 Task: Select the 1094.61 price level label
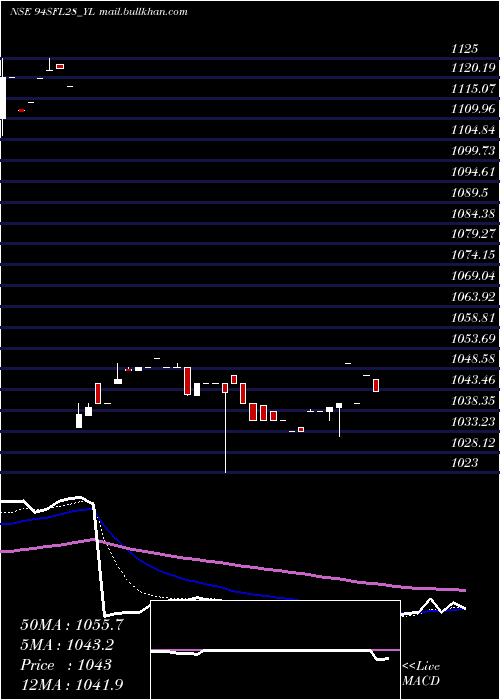473,171
